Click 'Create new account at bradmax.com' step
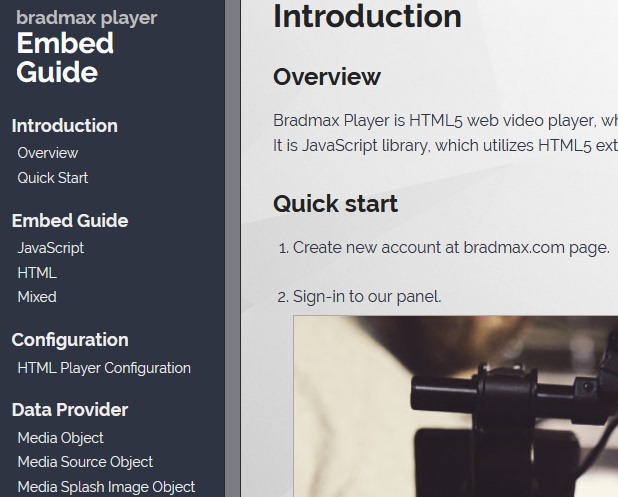618x497 pixels. (x=450, y=247)
